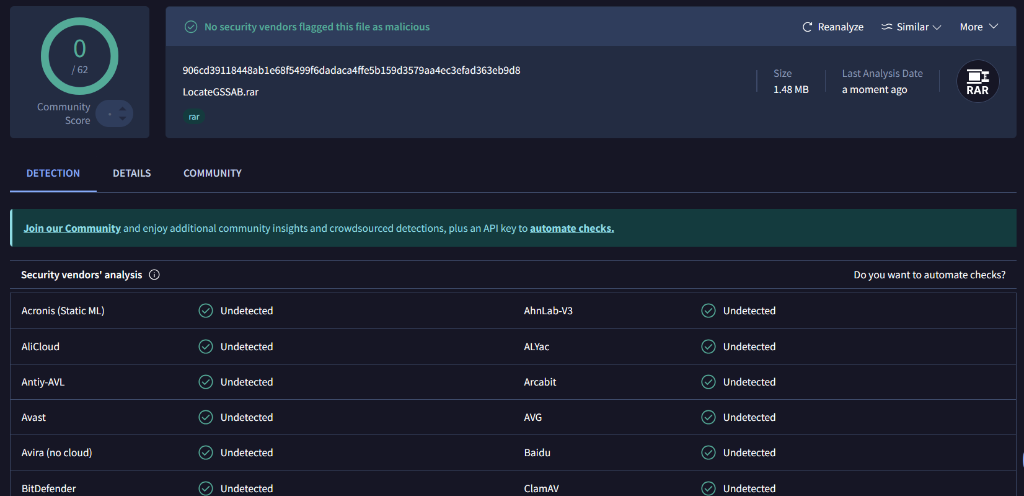Screen dimensions: 1024x496
Task: Click the AVG undetected checkmark icon
Action: [x=709, y=417]
